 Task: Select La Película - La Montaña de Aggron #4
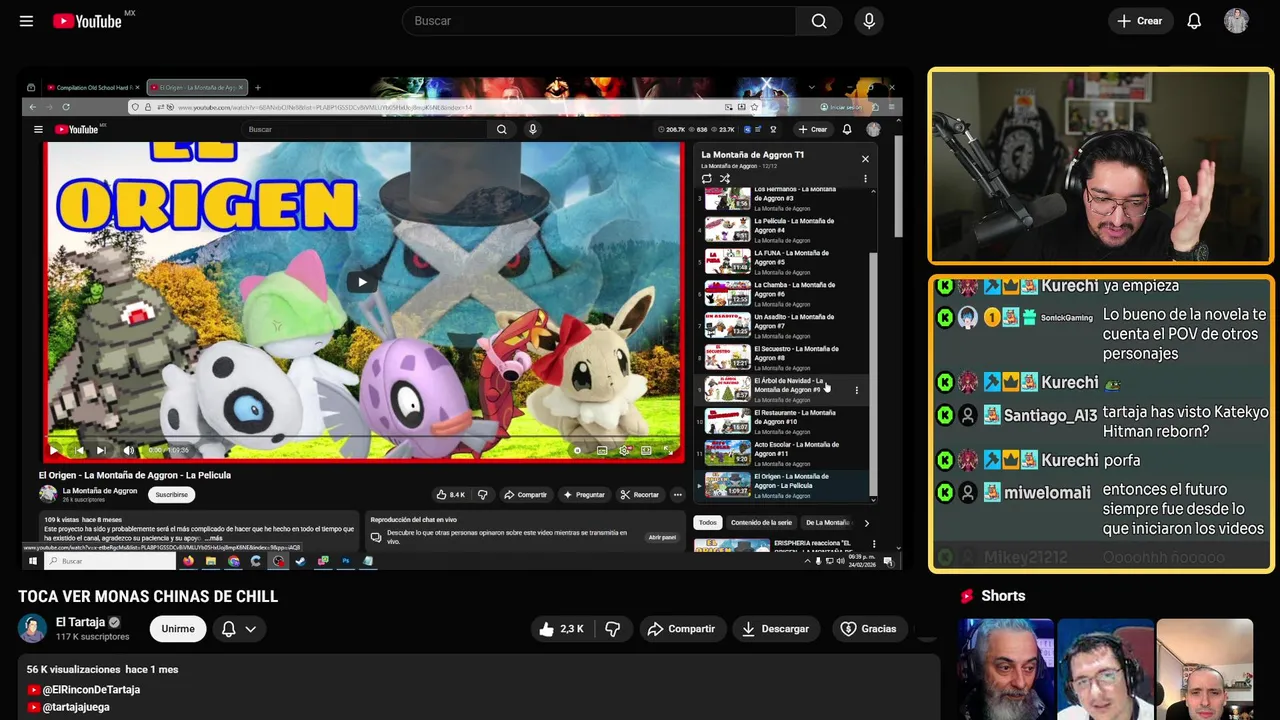(783, 230)
